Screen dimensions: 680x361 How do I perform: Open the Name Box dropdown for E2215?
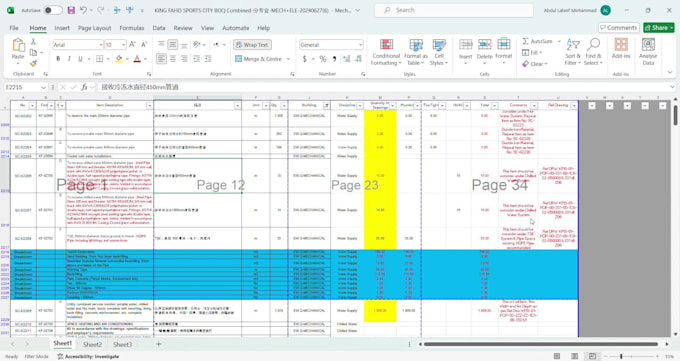click(x=43, y=87)
